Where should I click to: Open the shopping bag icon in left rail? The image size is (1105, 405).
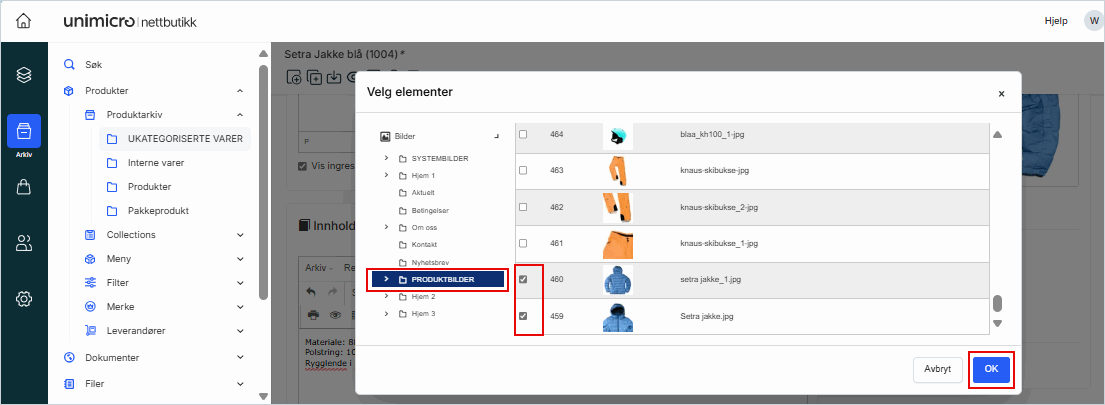(24, 187)
